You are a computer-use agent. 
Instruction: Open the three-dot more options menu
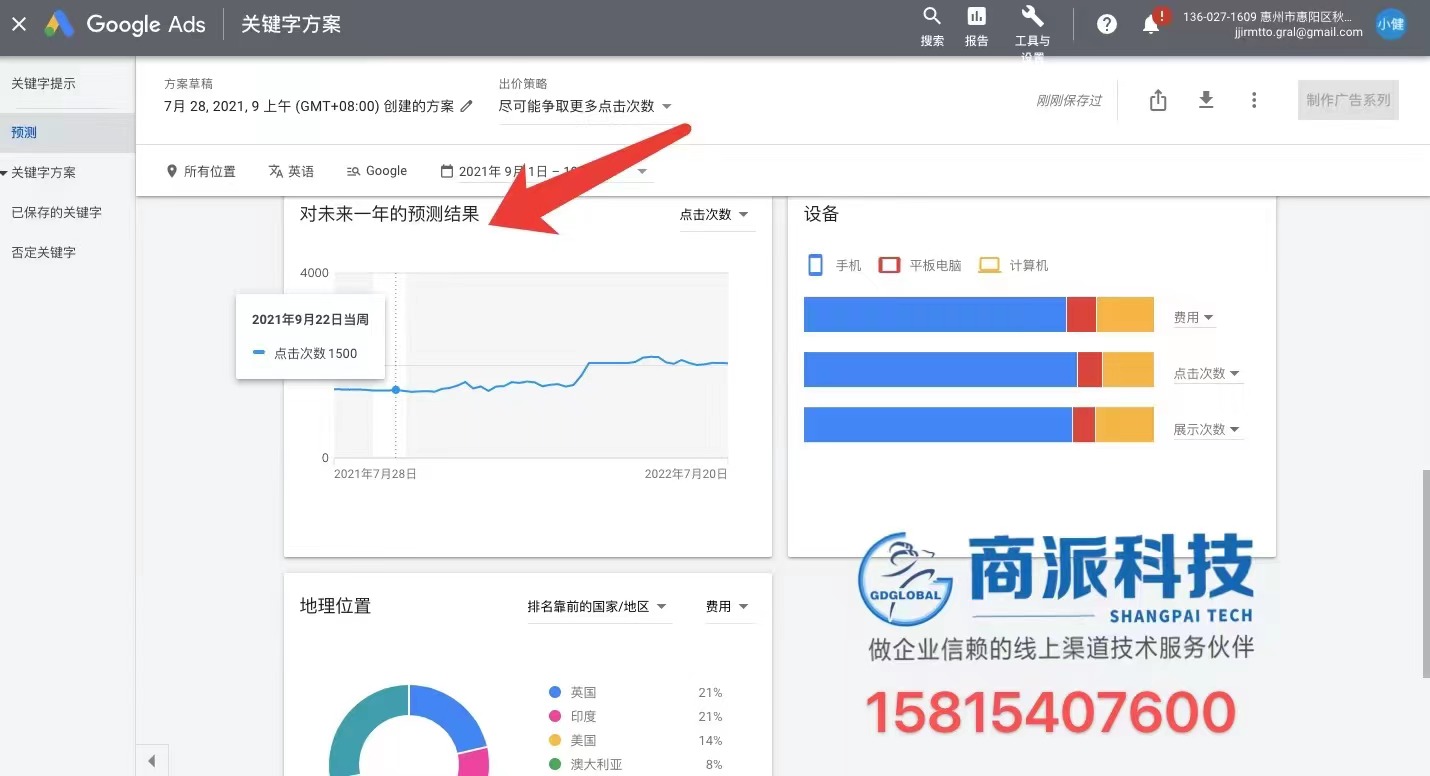(x=1254, y=100)
